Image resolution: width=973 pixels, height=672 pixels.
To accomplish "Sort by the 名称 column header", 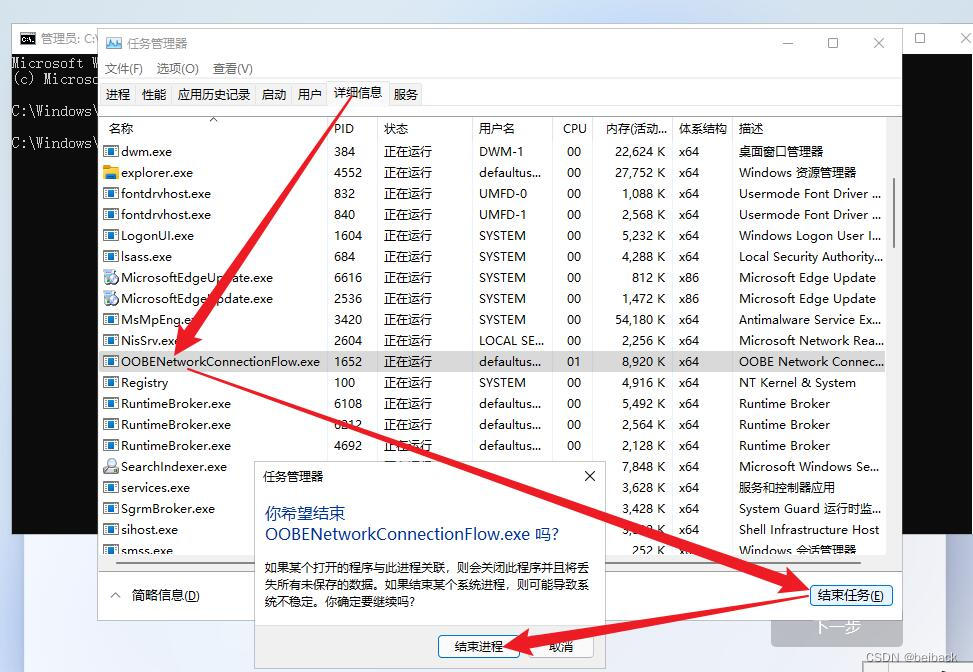I will click(213, 128).
